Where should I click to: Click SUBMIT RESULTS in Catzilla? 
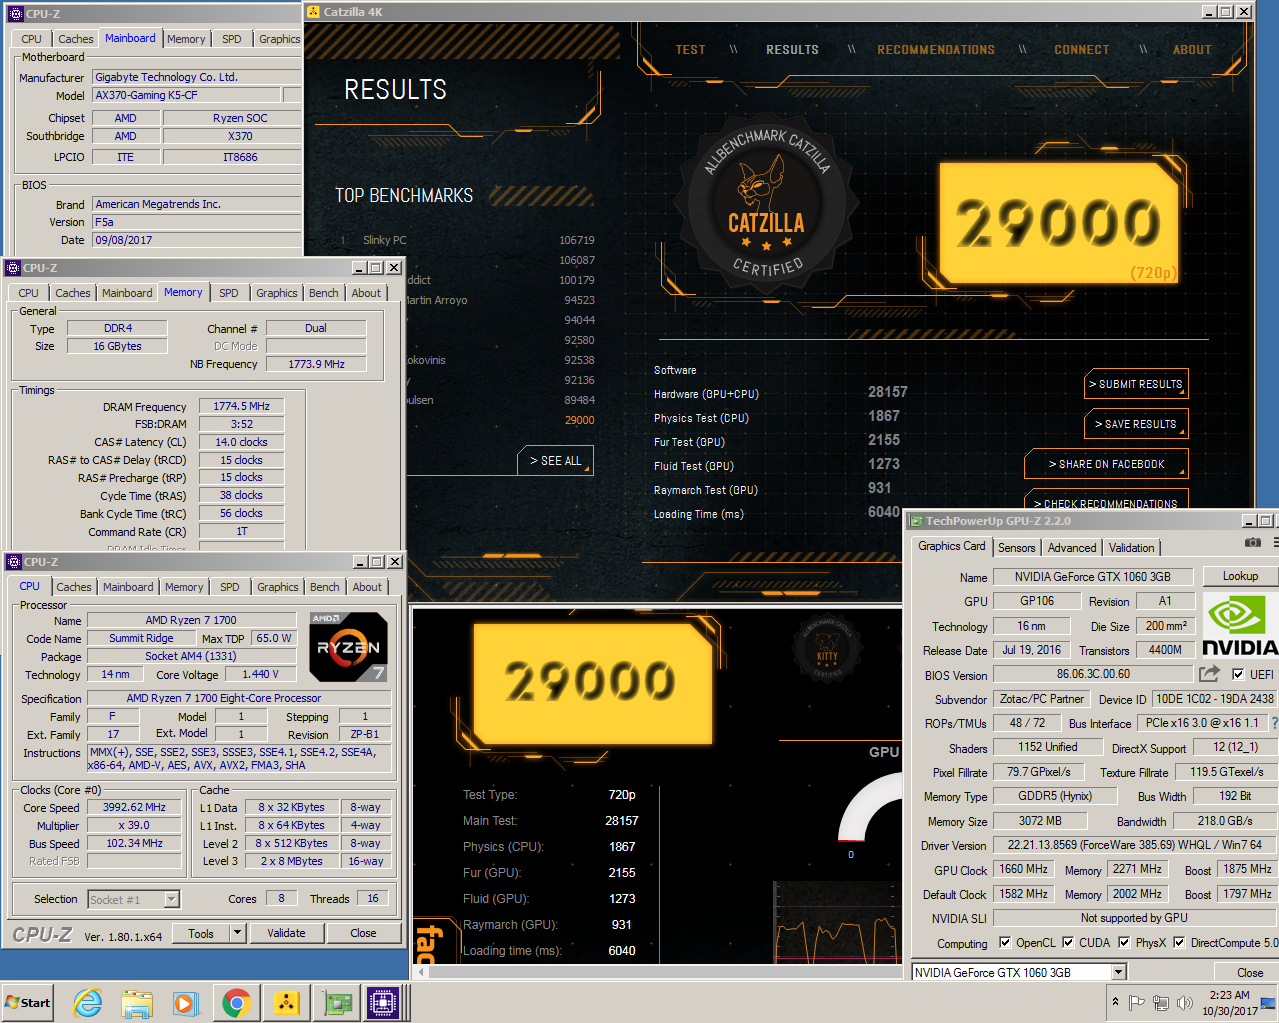coord(1137,384)
